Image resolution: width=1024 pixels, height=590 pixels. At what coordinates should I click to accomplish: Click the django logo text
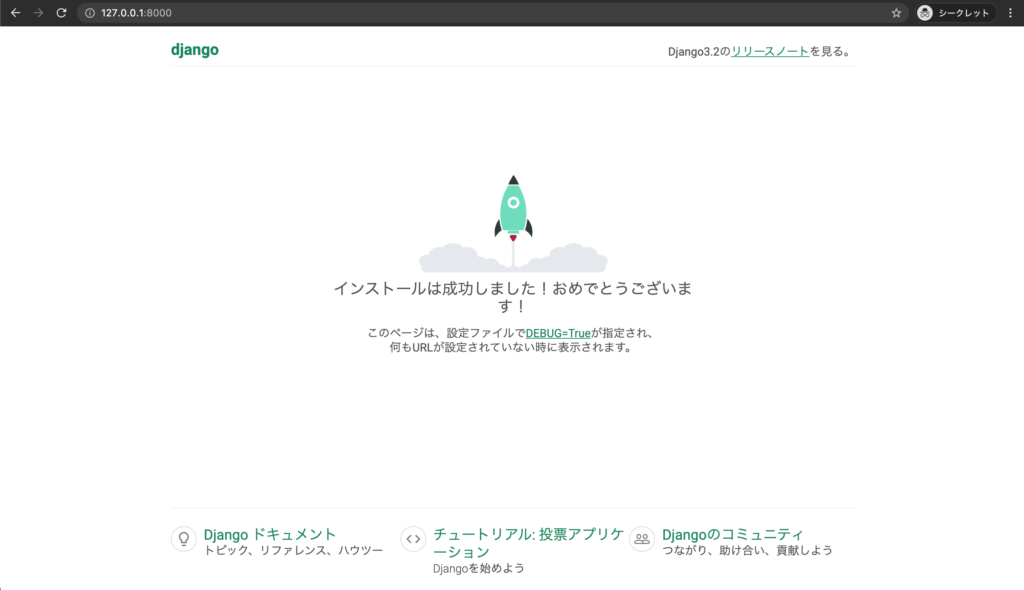[195, 50]
